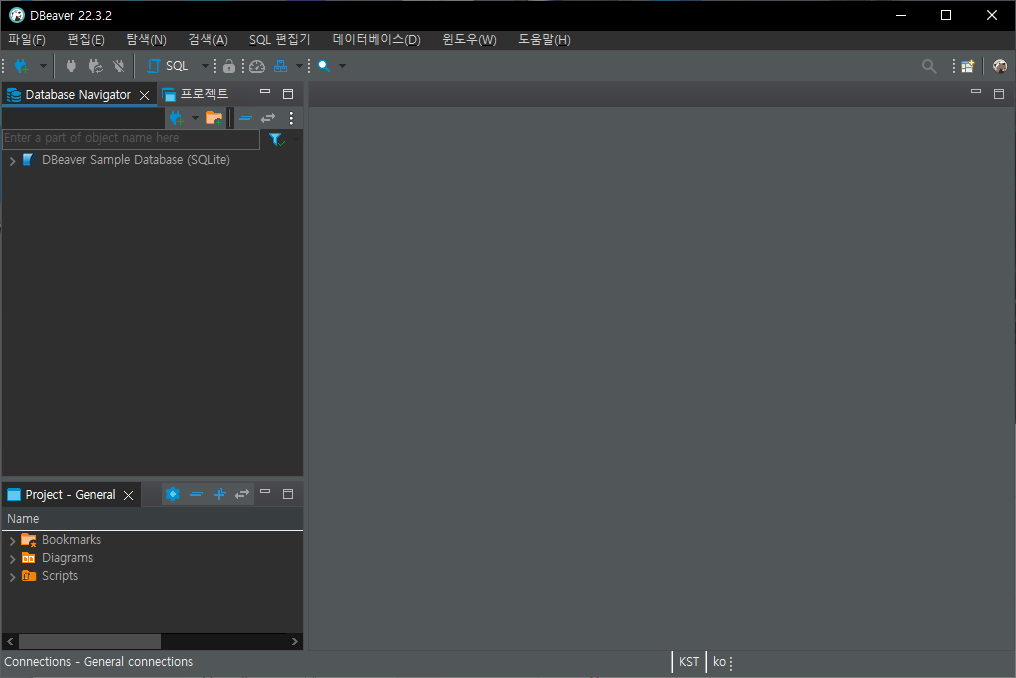
Task: Minimize the Database Navigator panel
Action: click(265, 92)
